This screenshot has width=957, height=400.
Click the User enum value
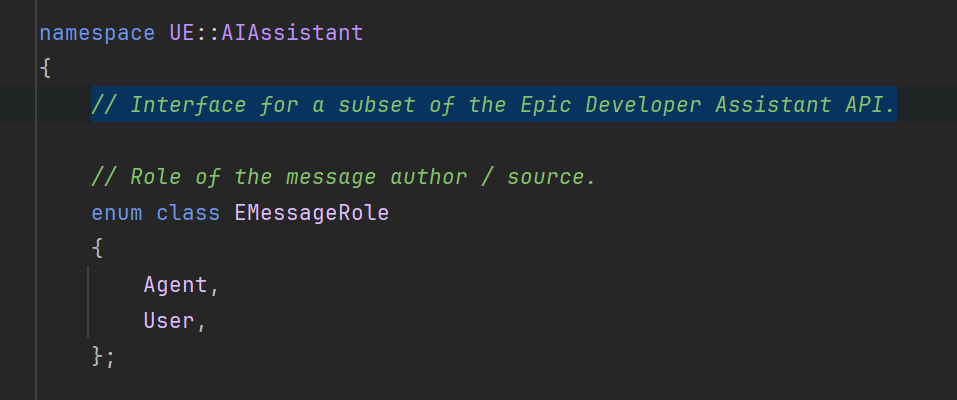coord(169,321)
